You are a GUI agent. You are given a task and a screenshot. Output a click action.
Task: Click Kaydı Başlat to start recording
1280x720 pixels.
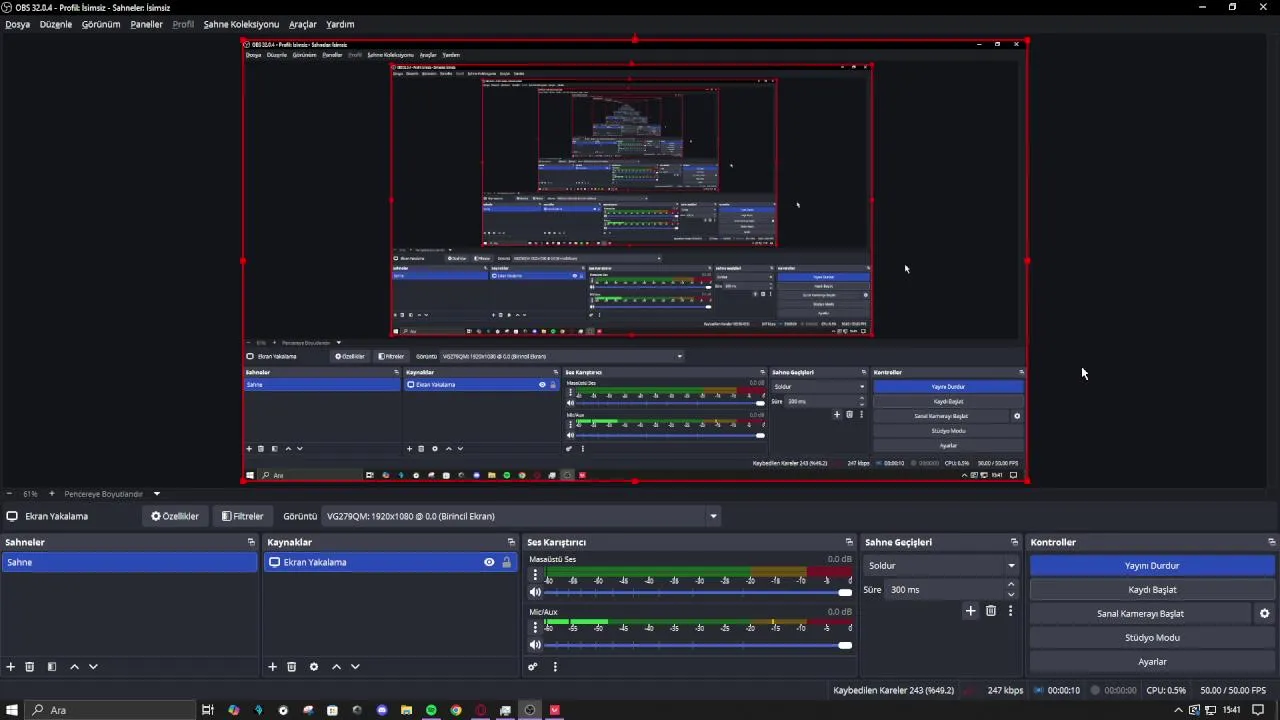(x=1152, y=590)
